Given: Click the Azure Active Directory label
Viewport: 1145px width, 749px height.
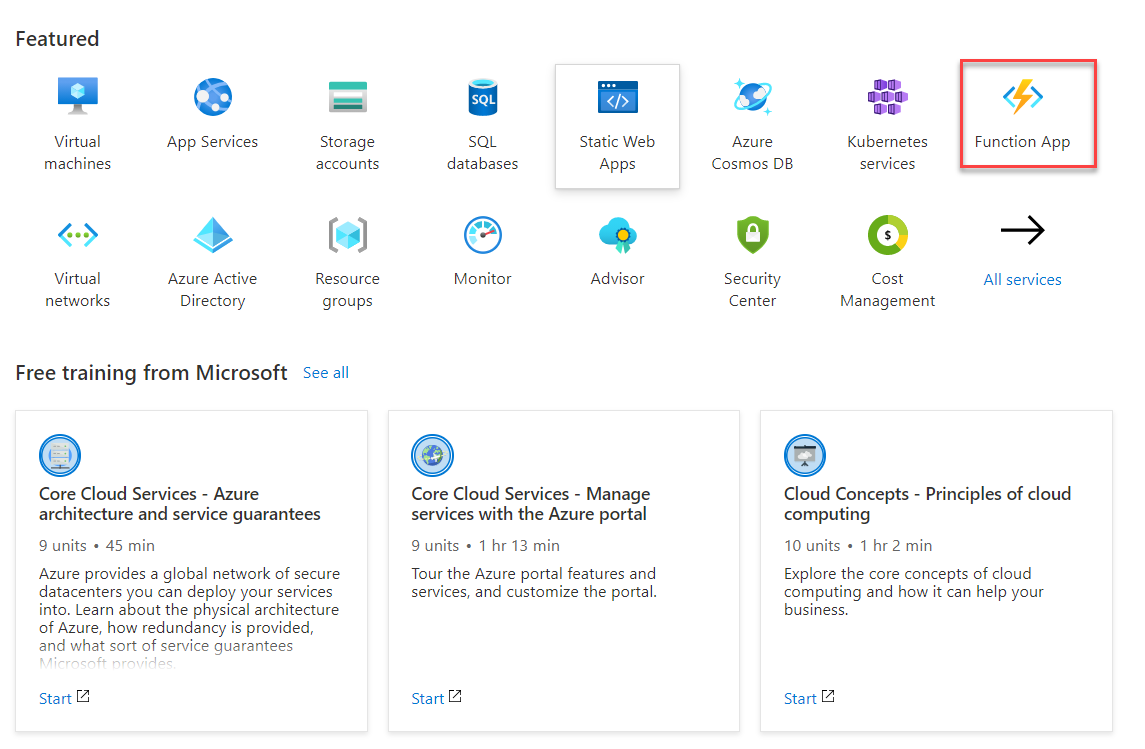Looking at the screenshot, I should pos(212,290).
